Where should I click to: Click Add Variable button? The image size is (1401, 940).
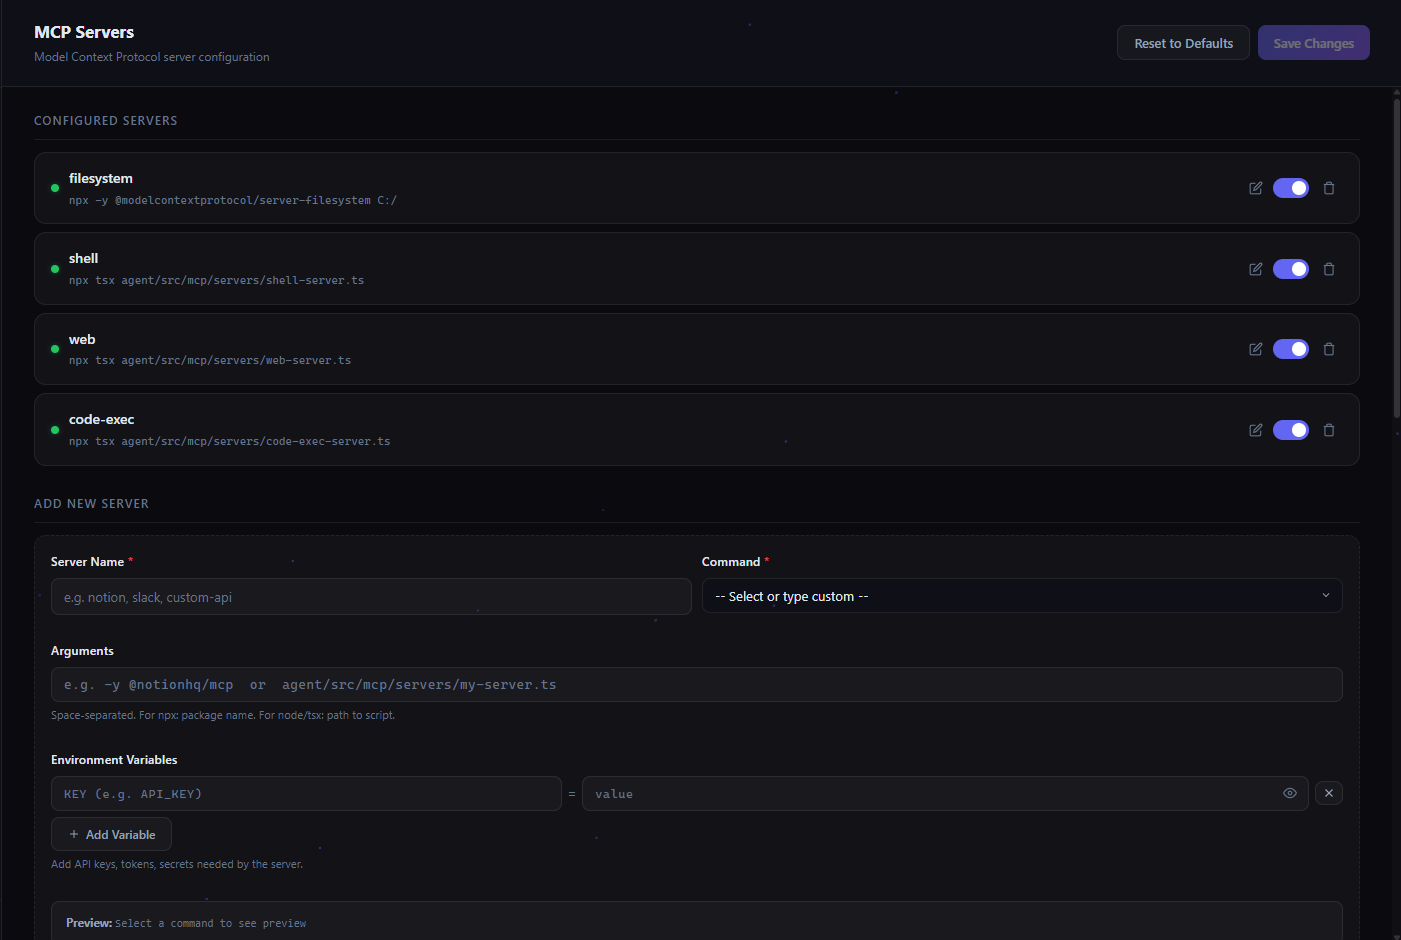click(x=111, y=834)
